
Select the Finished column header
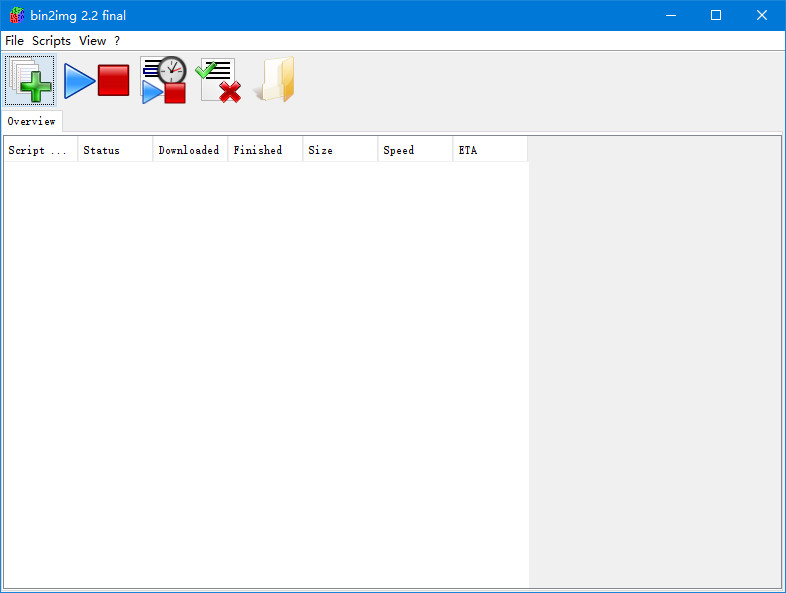[x=265, y=150]
